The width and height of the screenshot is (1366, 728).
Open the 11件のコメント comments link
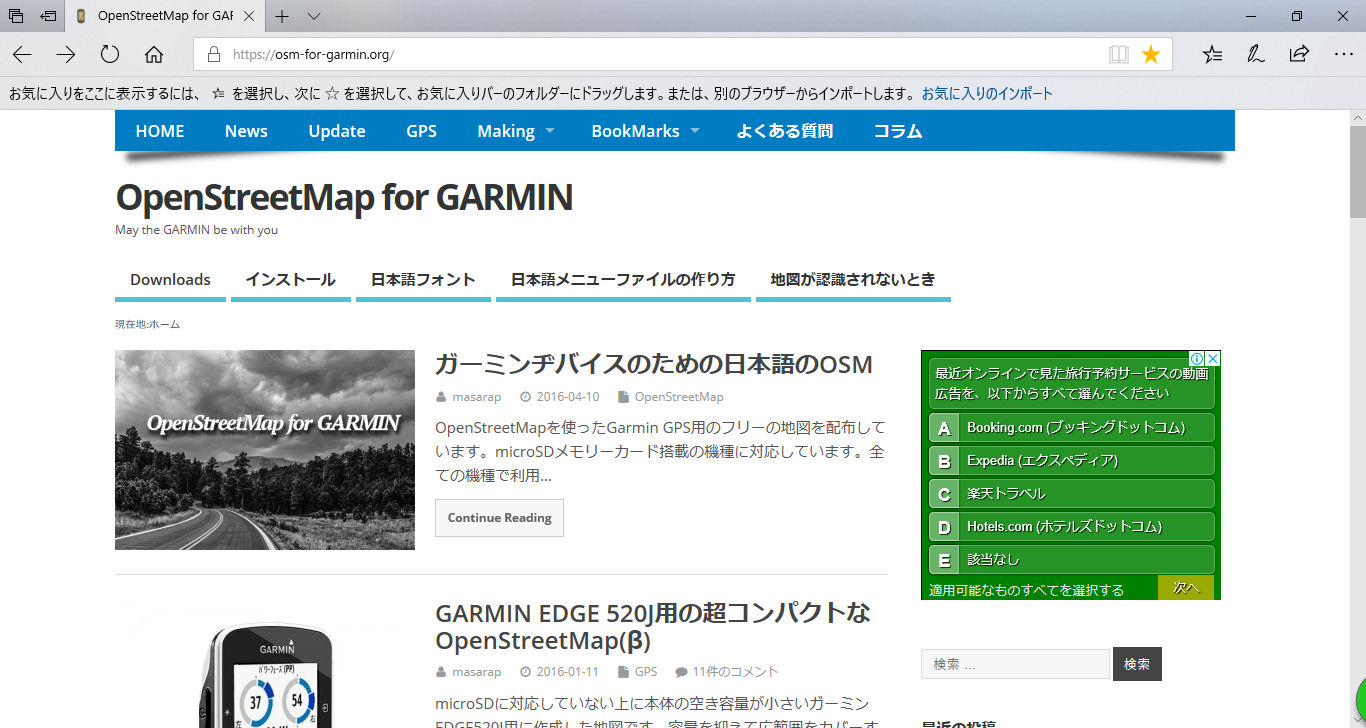735,672
